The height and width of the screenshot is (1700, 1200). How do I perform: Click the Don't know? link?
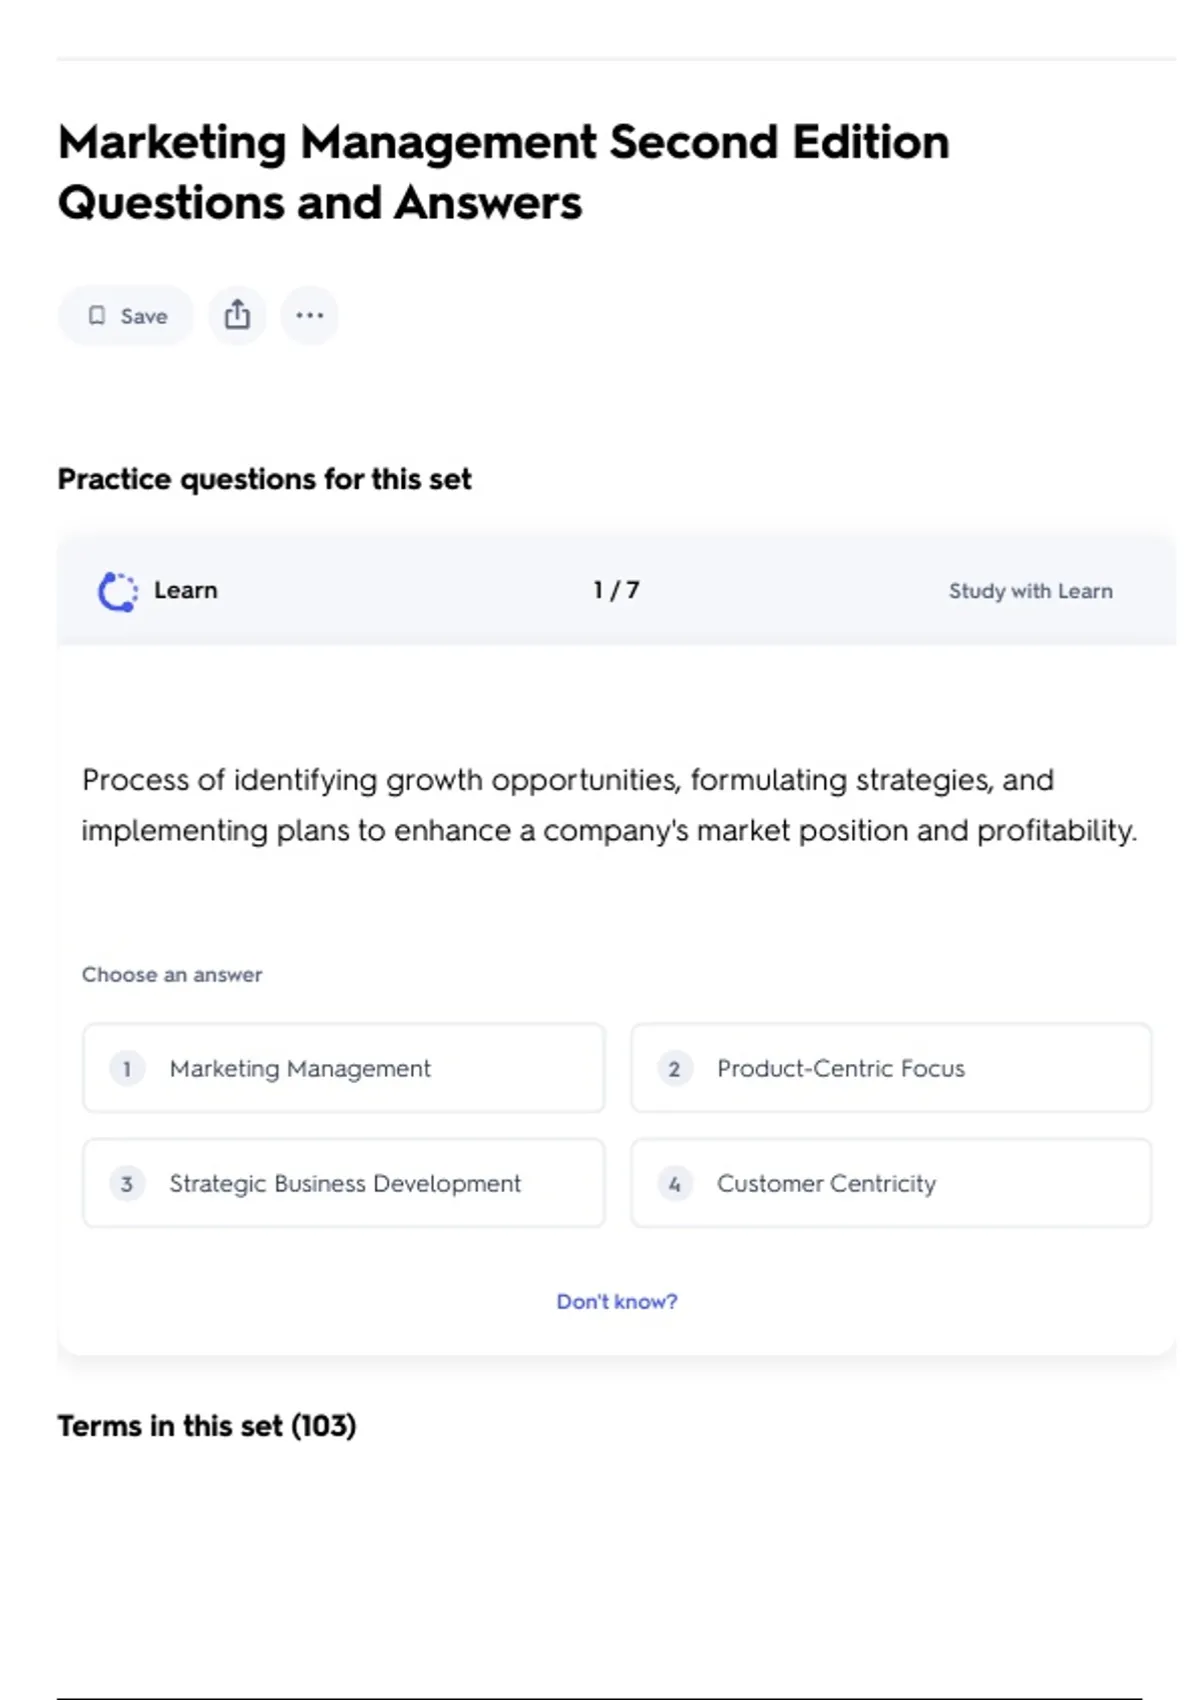(616, 1301)
